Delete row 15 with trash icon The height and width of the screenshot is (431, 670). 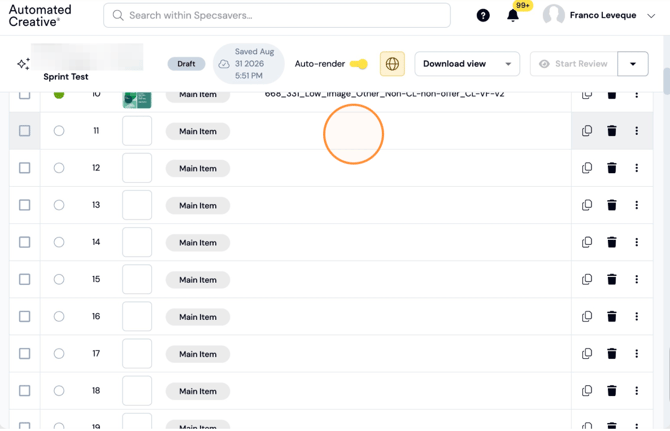612,279
